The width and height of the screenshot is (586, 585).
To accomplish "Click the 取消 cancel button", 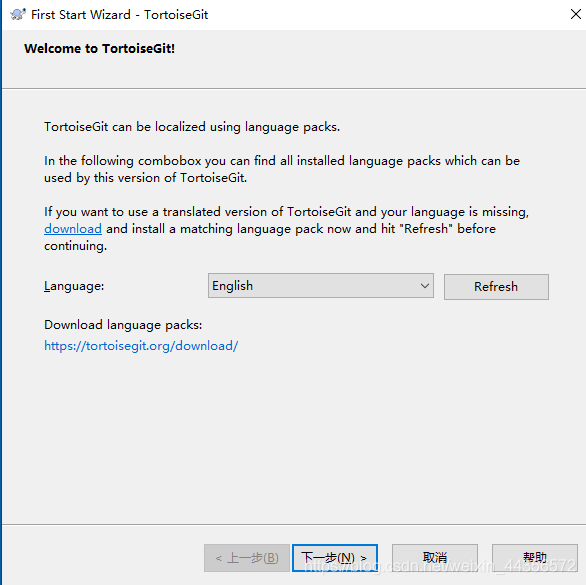I will coord(435,558).
